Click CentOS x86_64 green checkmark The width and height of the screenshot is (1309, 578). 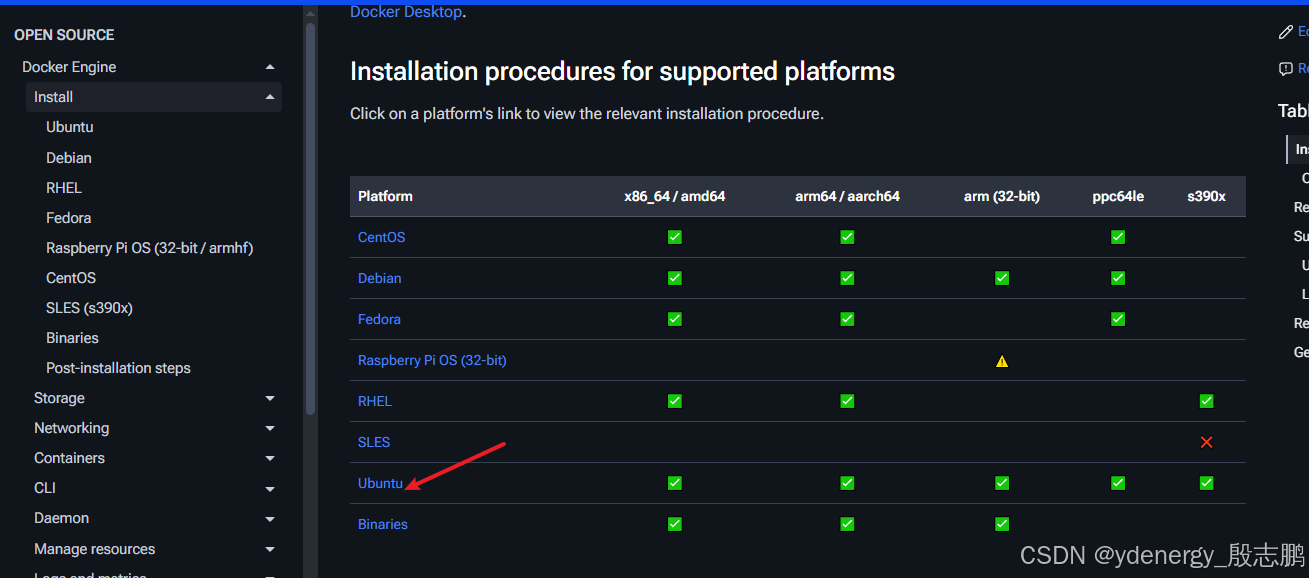[x=675, y=237]
